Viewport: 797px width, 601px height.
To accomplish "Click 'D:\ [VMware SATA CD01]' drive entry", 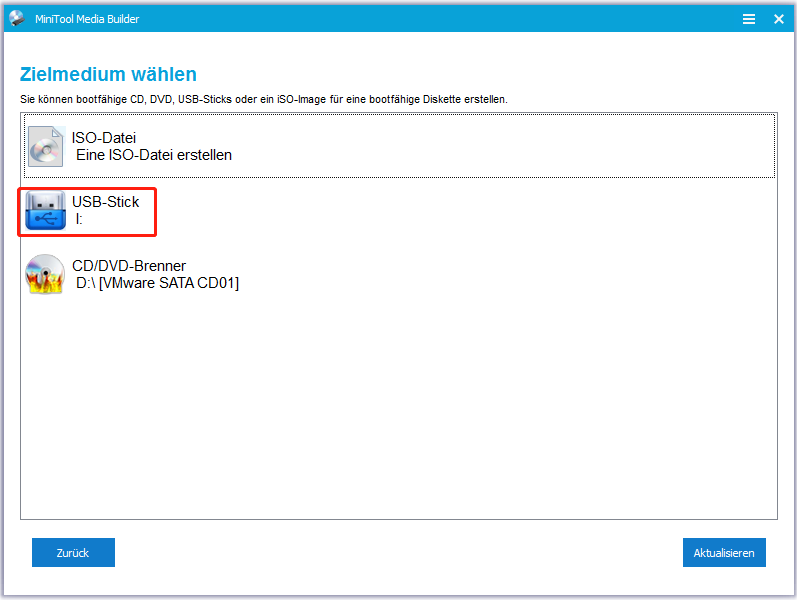I will tap(158, 283).
